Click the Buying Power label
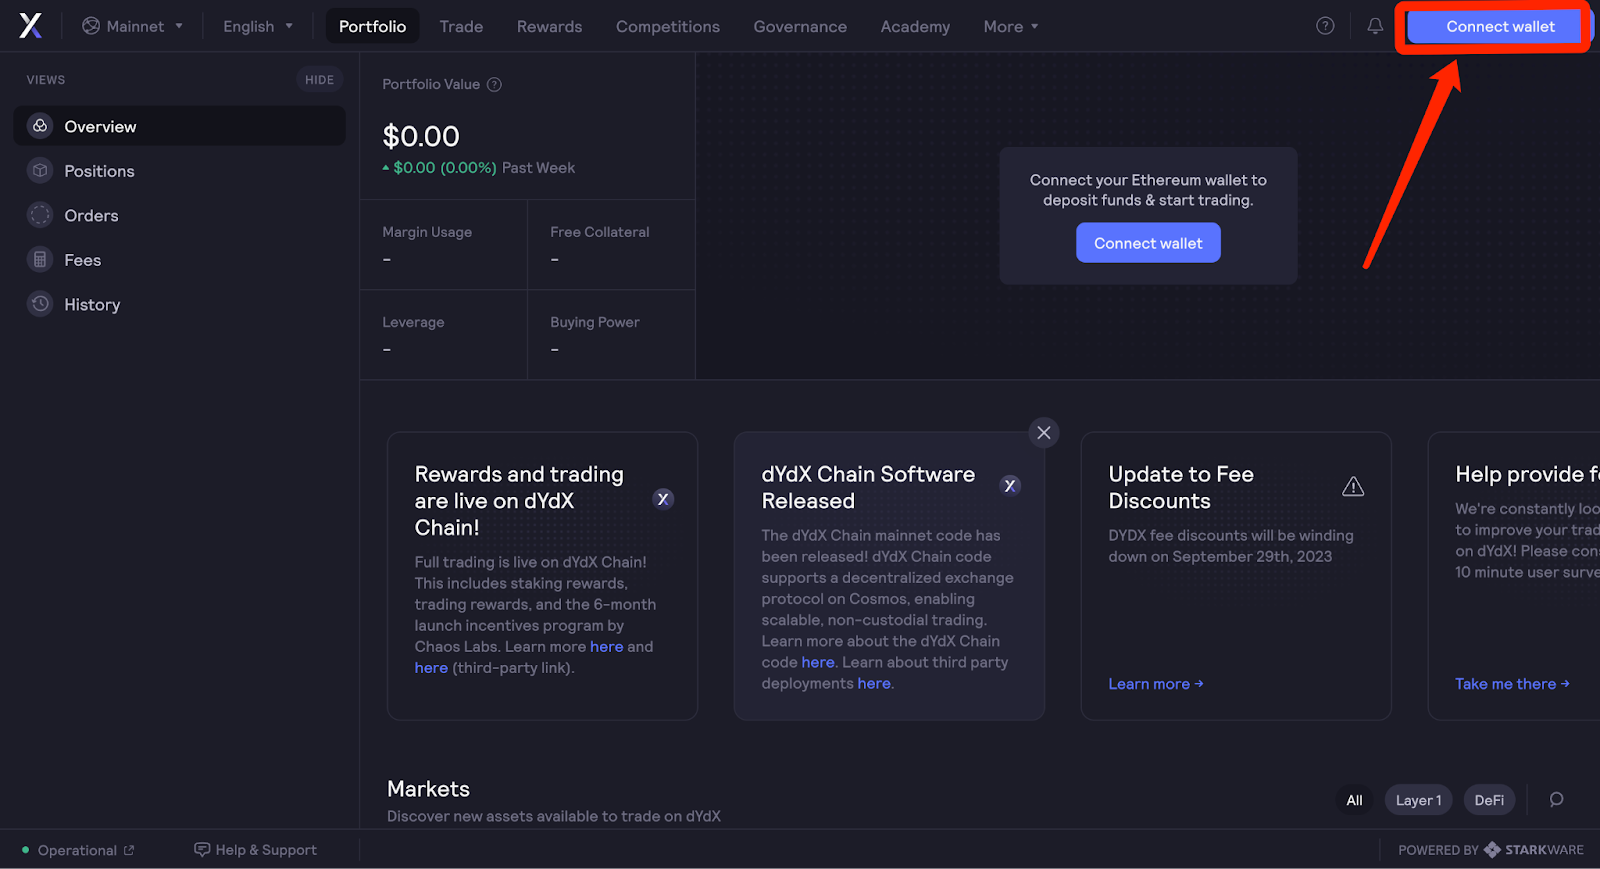The height and width of the screenshot is (869, 1600). coord(595,322)
